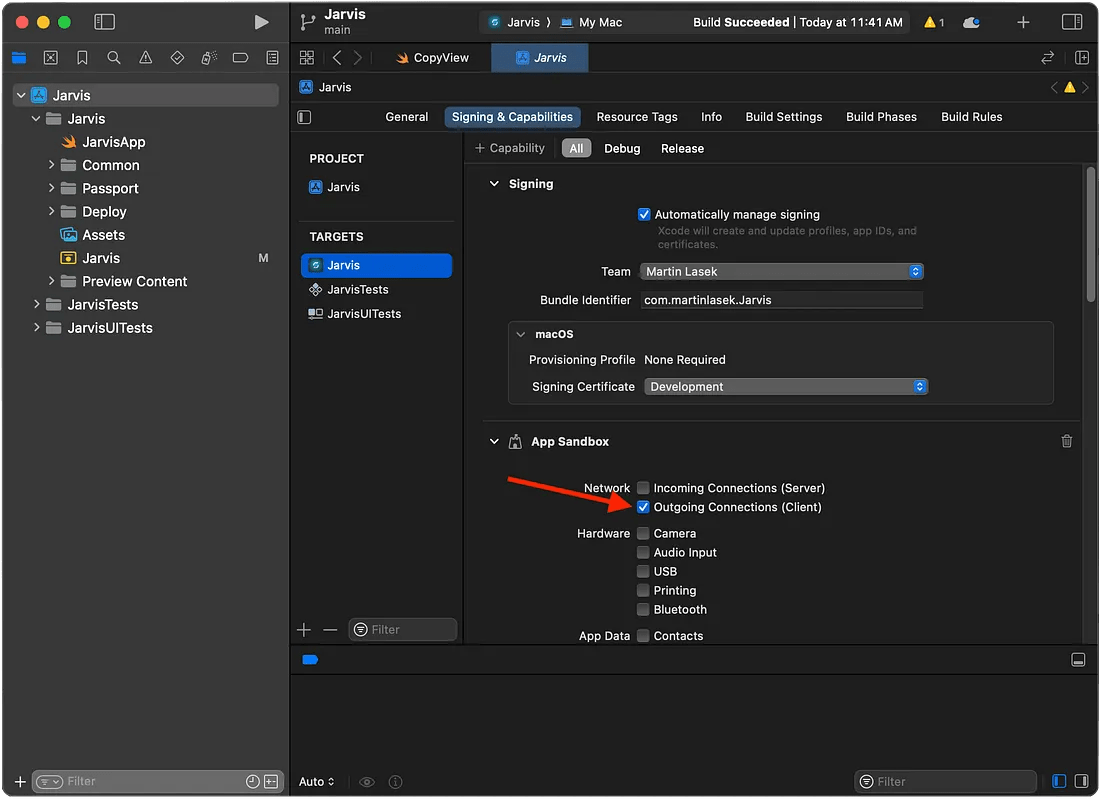1100x799 pixels.
Task: Click the related items grid icon
Action: (307, 58)
